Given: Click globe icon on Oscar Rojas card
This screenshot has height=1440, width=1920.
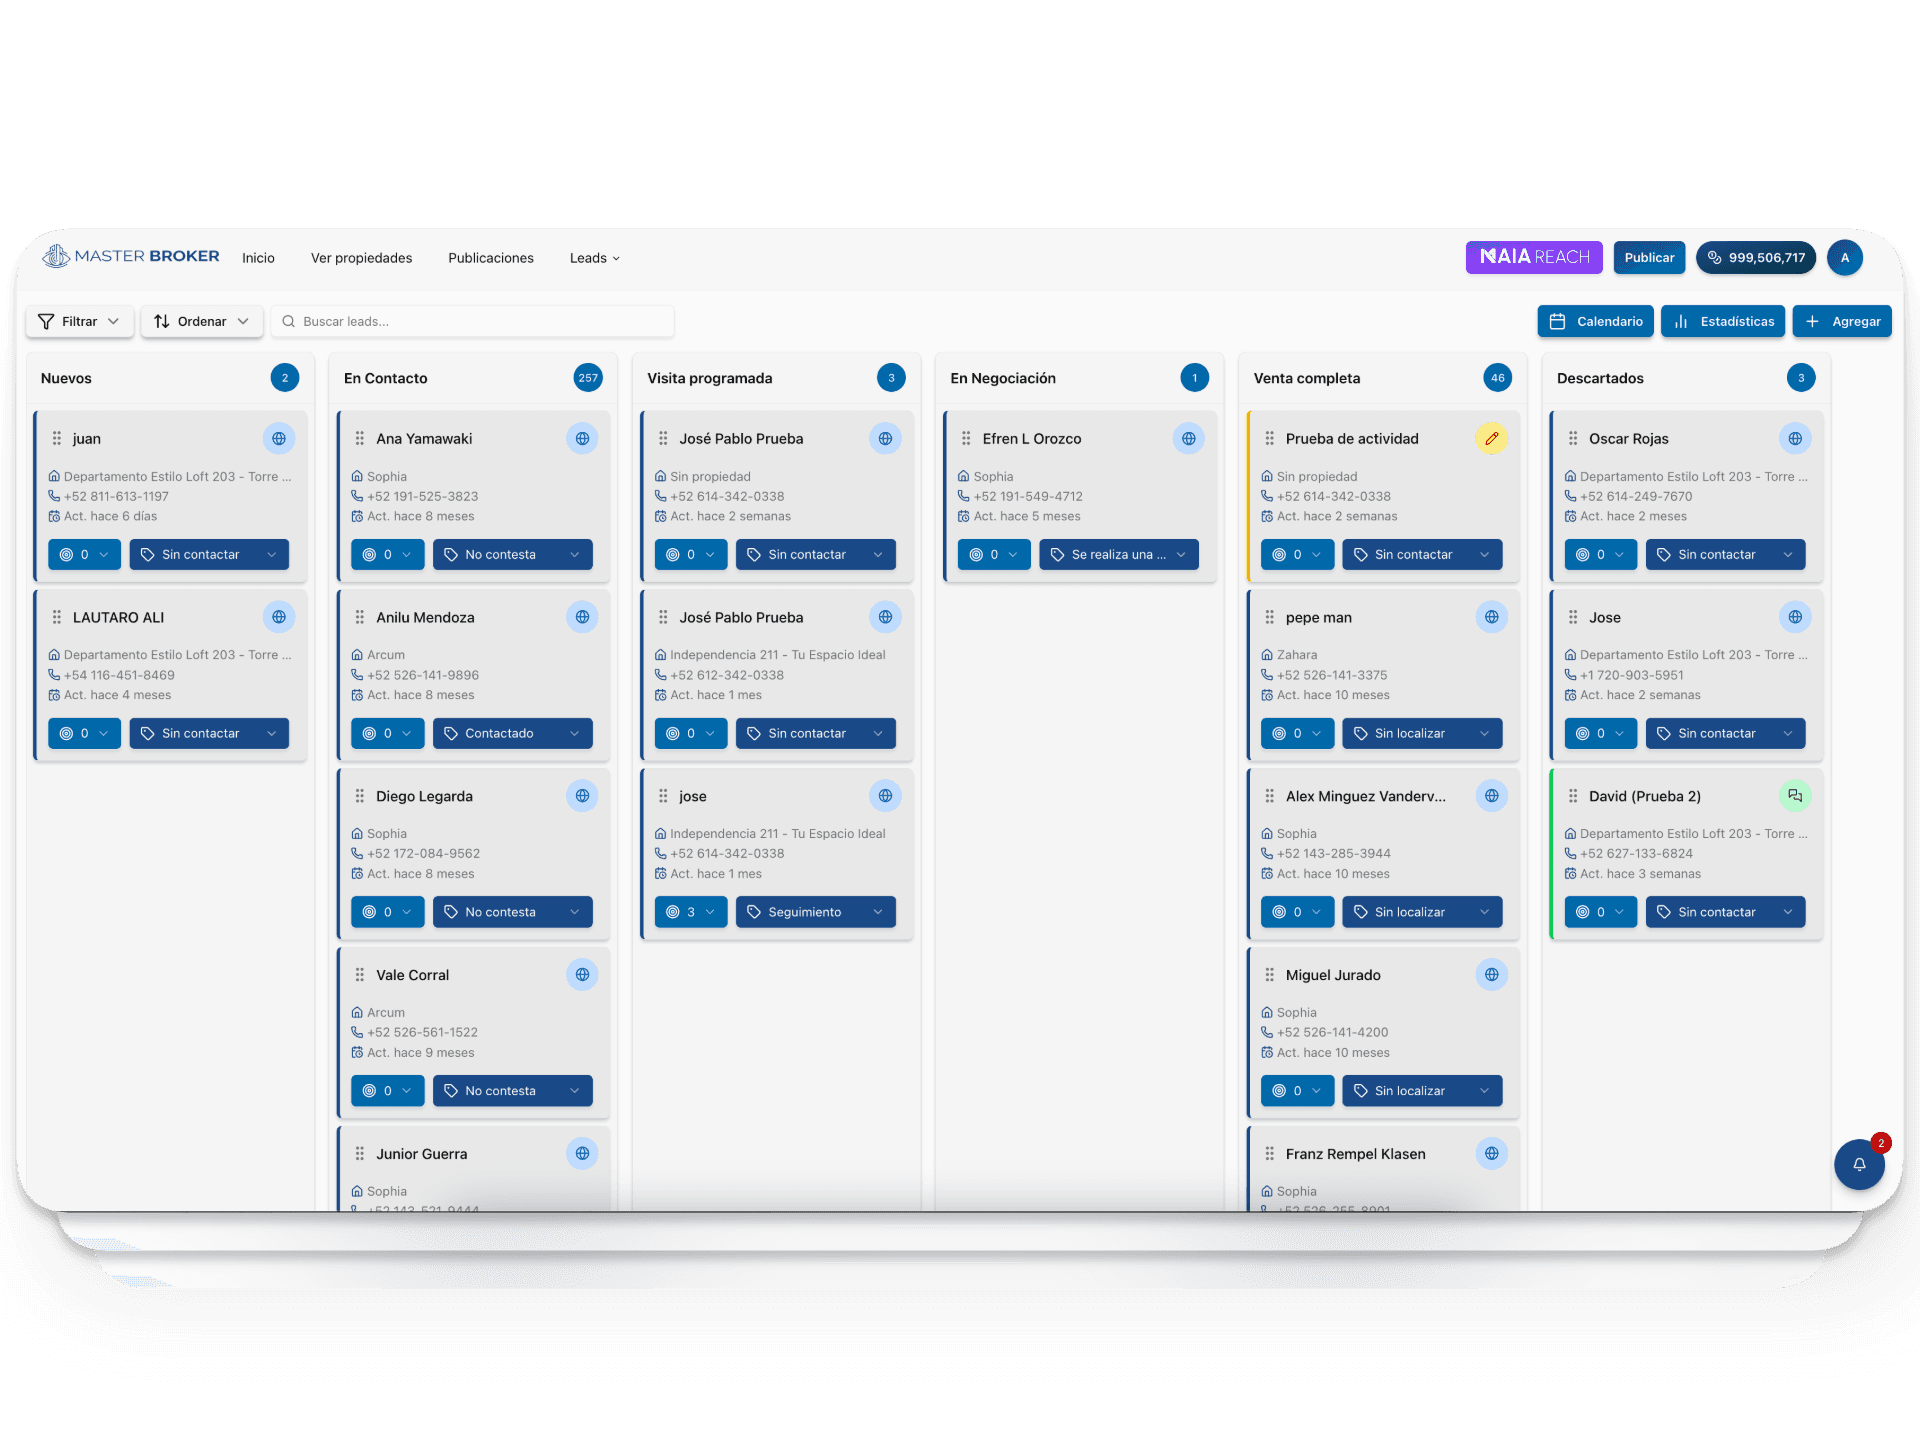Looking at the screenshot, I should pyautogui.click(x=1795, y=438).
